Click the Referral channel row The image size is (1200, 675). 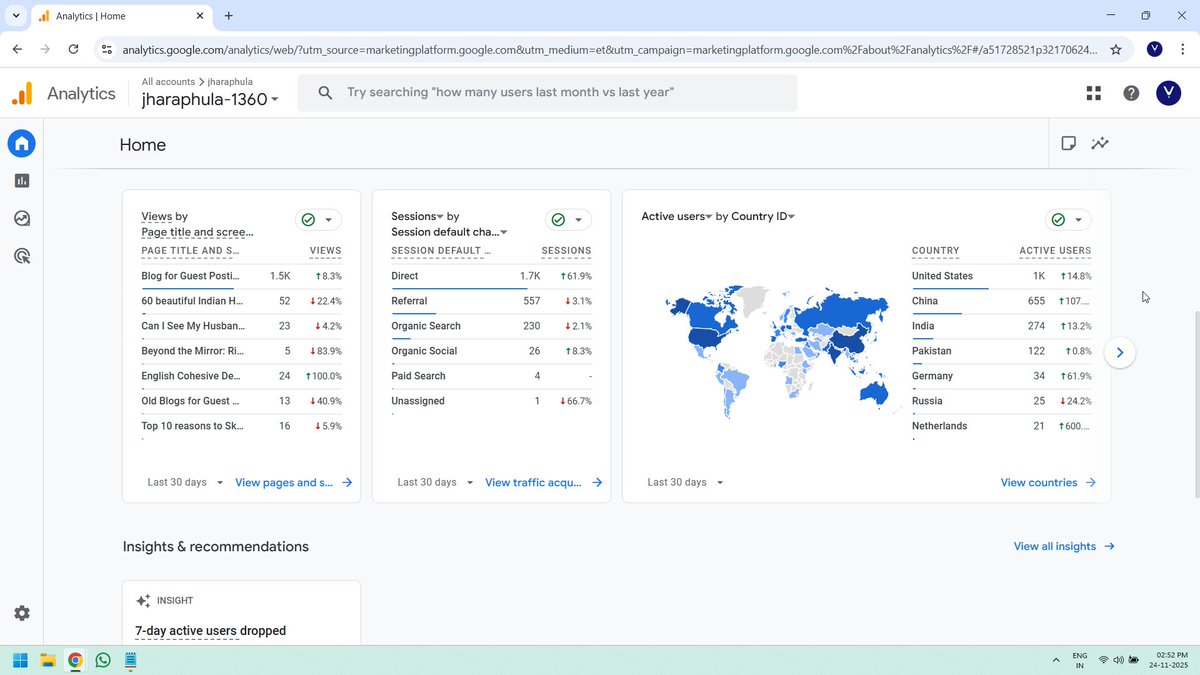point(491,301)
